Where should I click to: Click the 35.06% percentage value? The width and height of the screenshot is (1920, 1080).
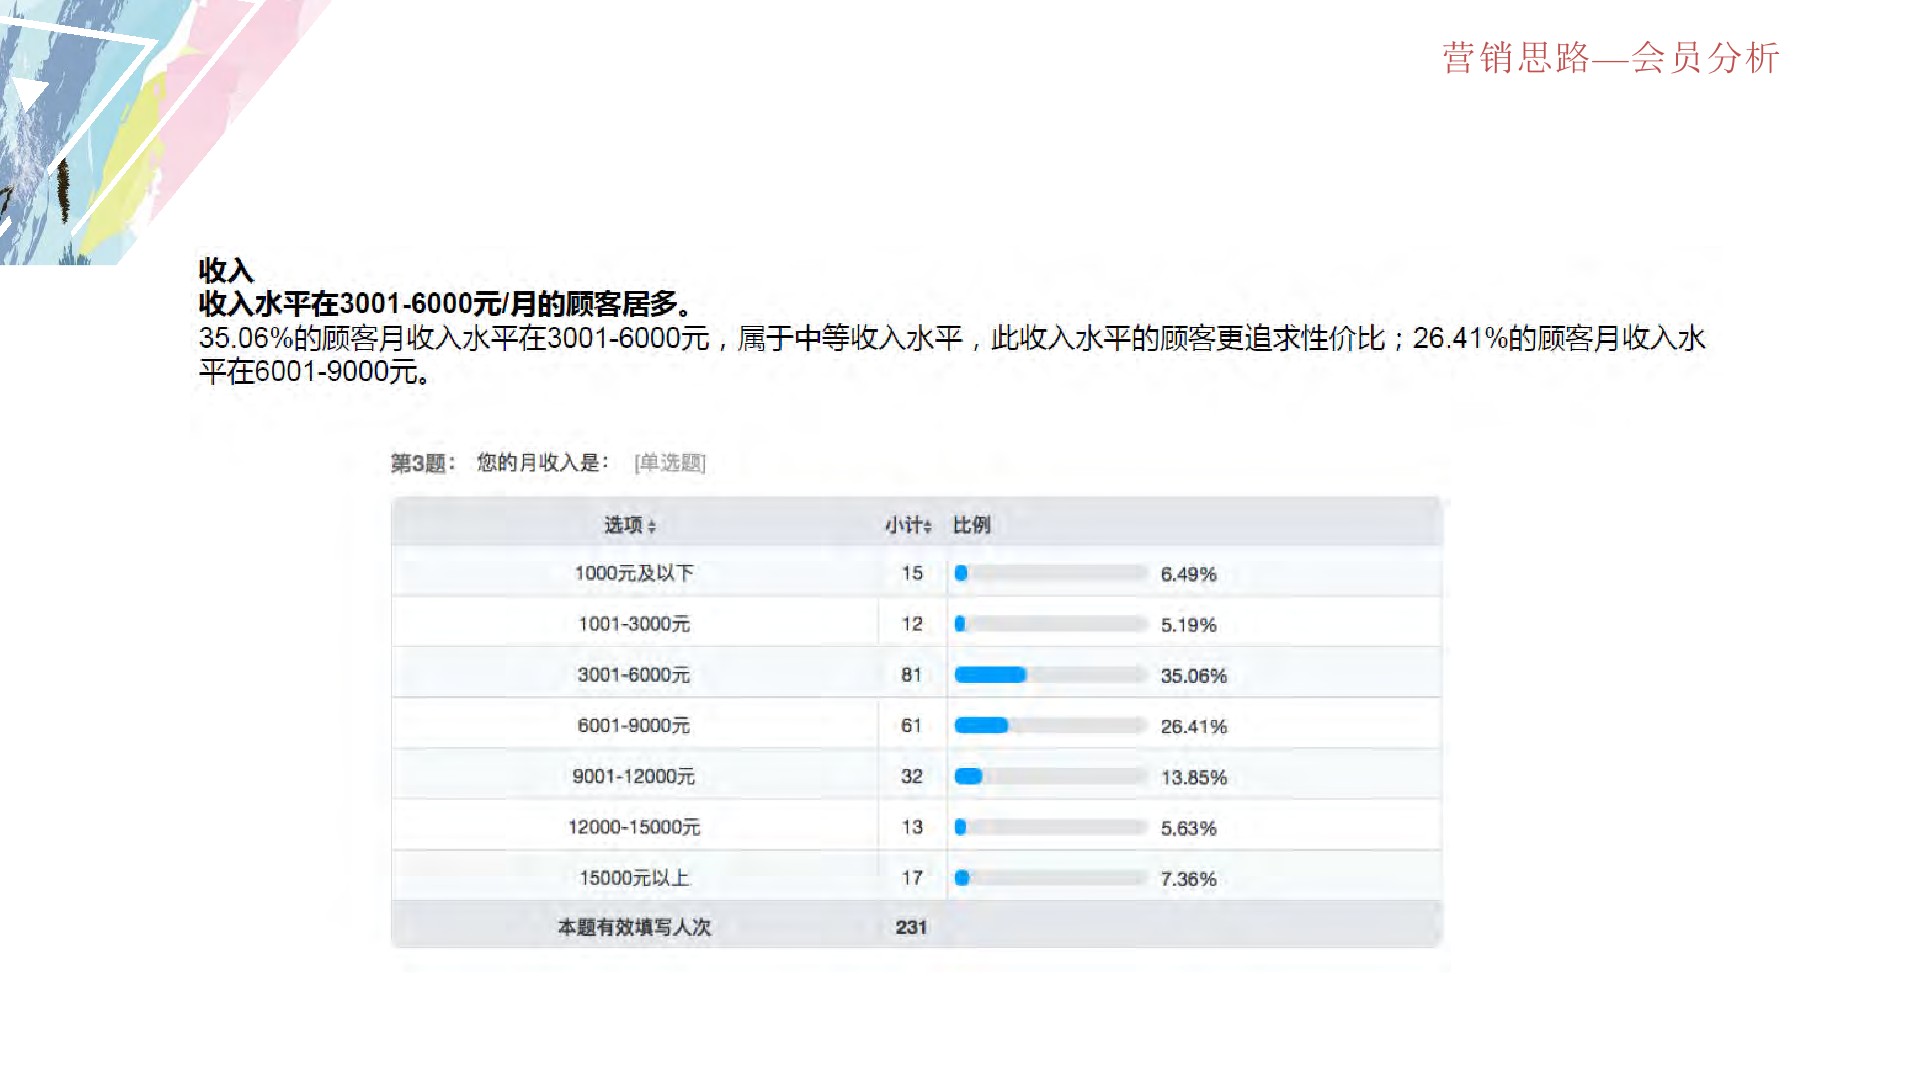[x=1193, y=675]
